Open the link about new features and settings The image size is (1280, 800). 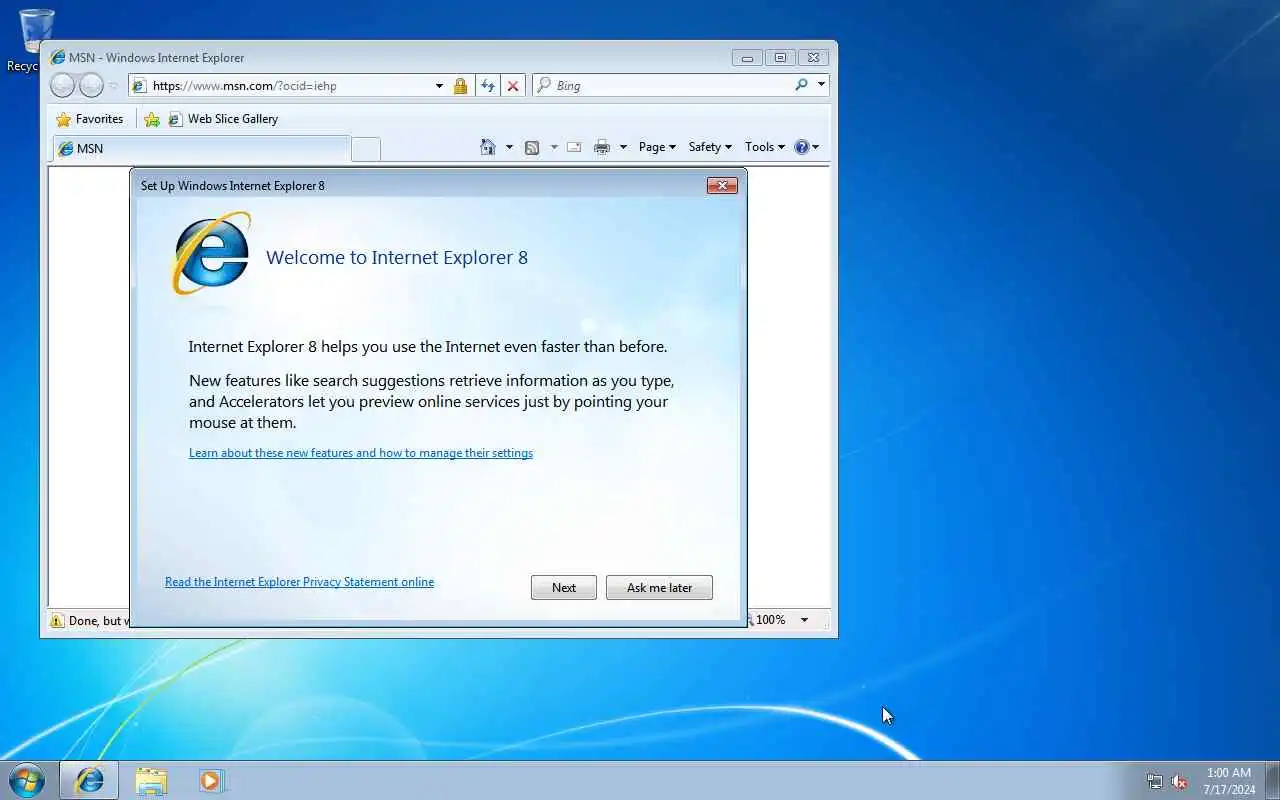(361, 453)
